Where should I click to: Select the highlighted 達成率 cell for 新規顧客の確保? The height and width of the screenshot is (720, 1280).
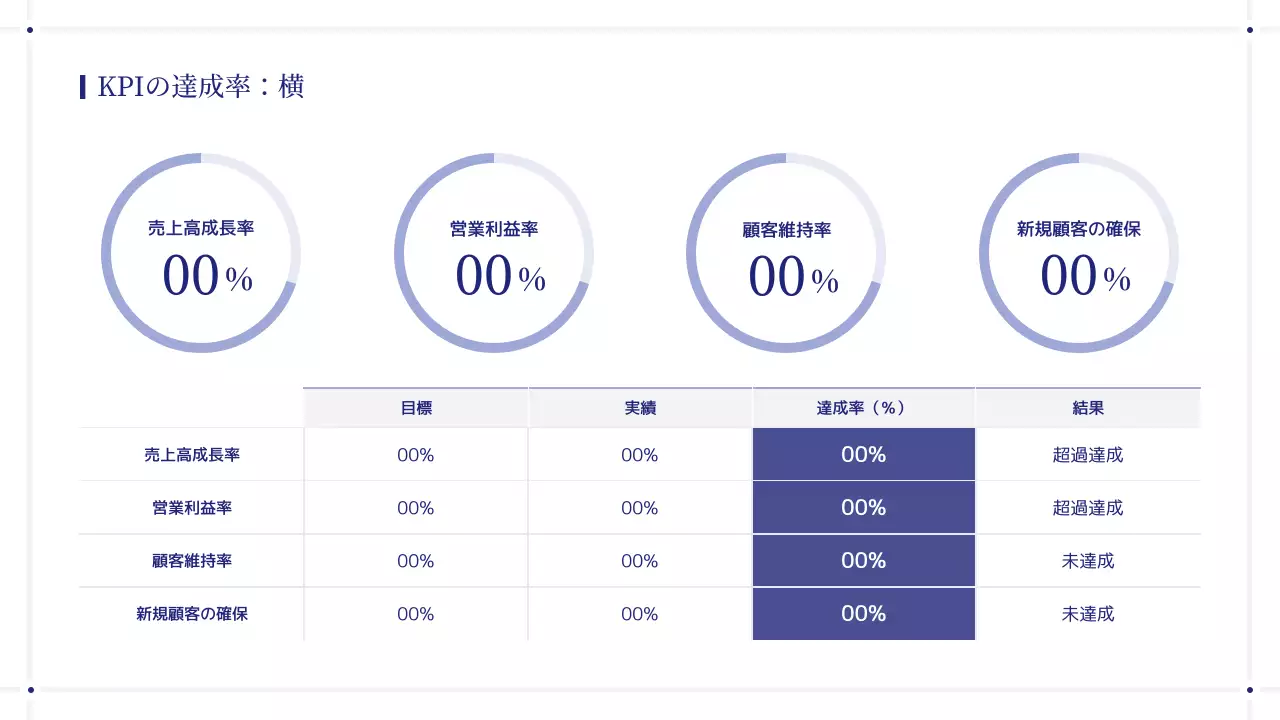pyautogui.click(x=863, y=614)
